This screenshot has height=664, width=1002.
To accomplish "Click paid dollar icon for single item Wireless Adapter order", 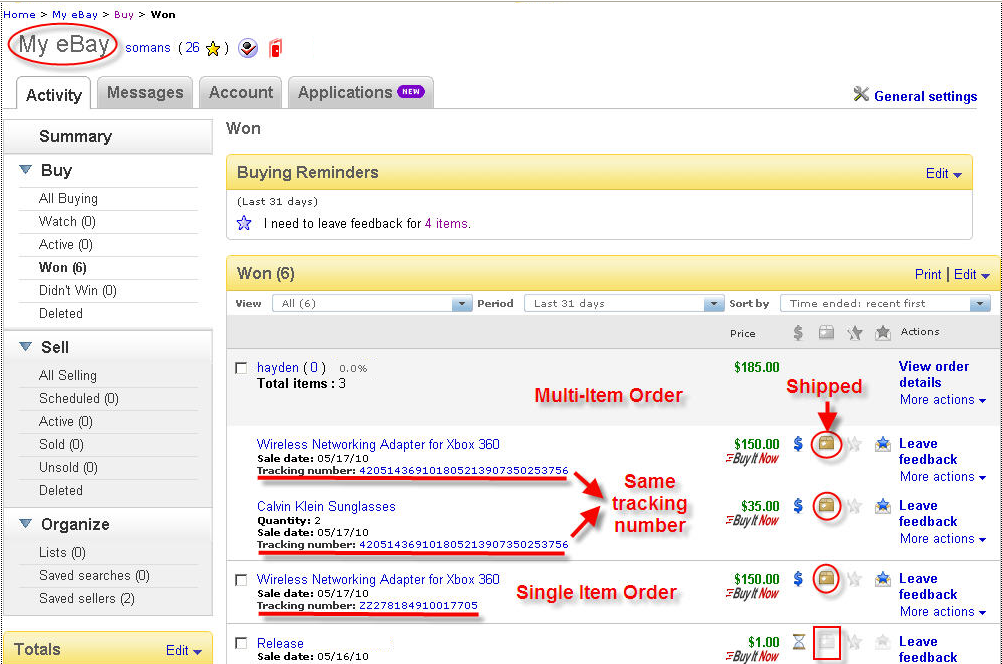I will tap(798, 578).
